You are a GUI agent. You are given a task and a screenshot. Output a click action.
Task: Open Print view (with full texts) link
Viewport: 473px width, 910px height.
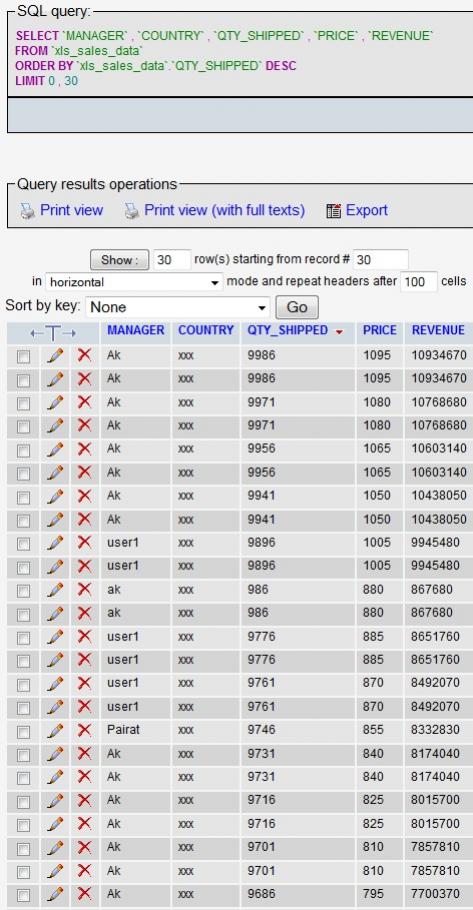pos(224,210)
